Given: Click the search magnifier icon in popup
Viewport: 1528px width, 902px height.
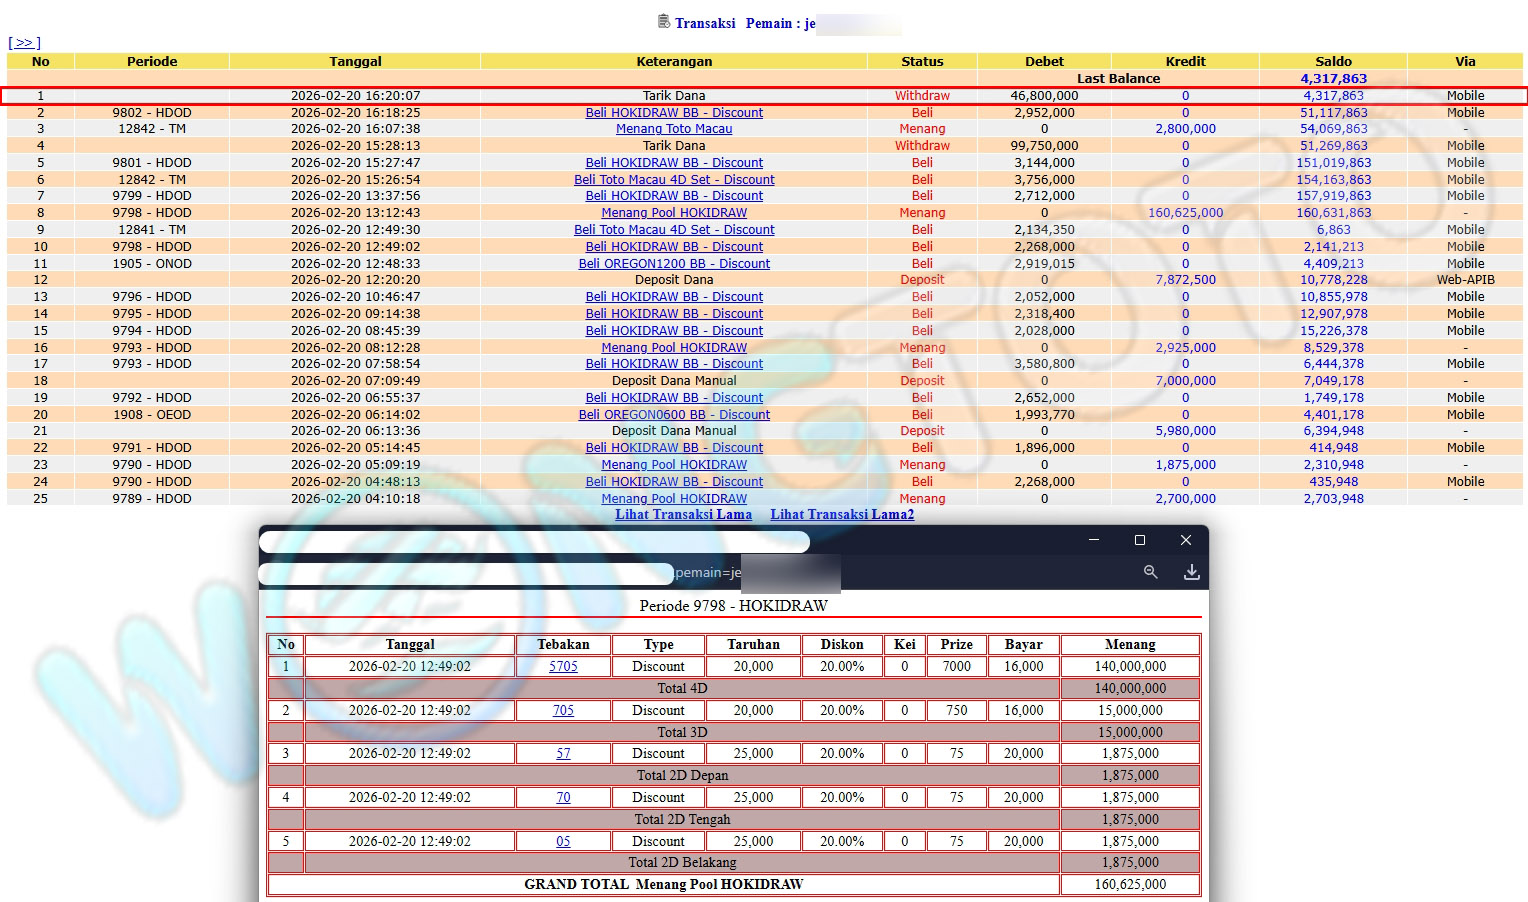Looking at the screenshot, I should (x=1150, y=572).
